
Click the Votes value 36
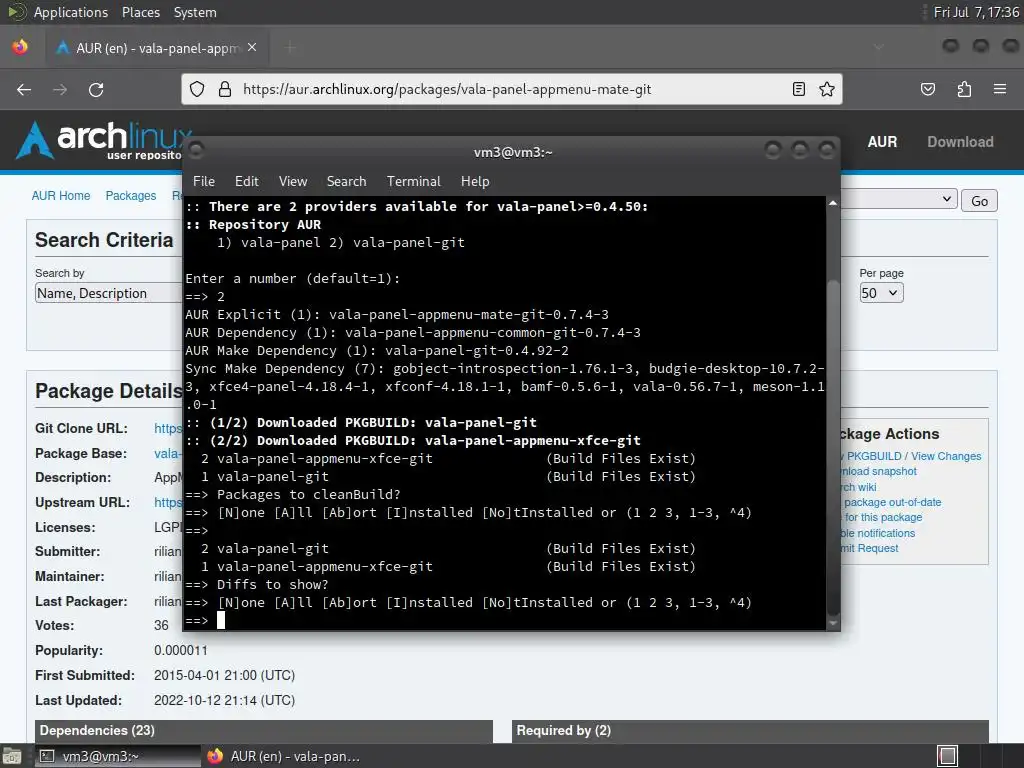[161, 626]
